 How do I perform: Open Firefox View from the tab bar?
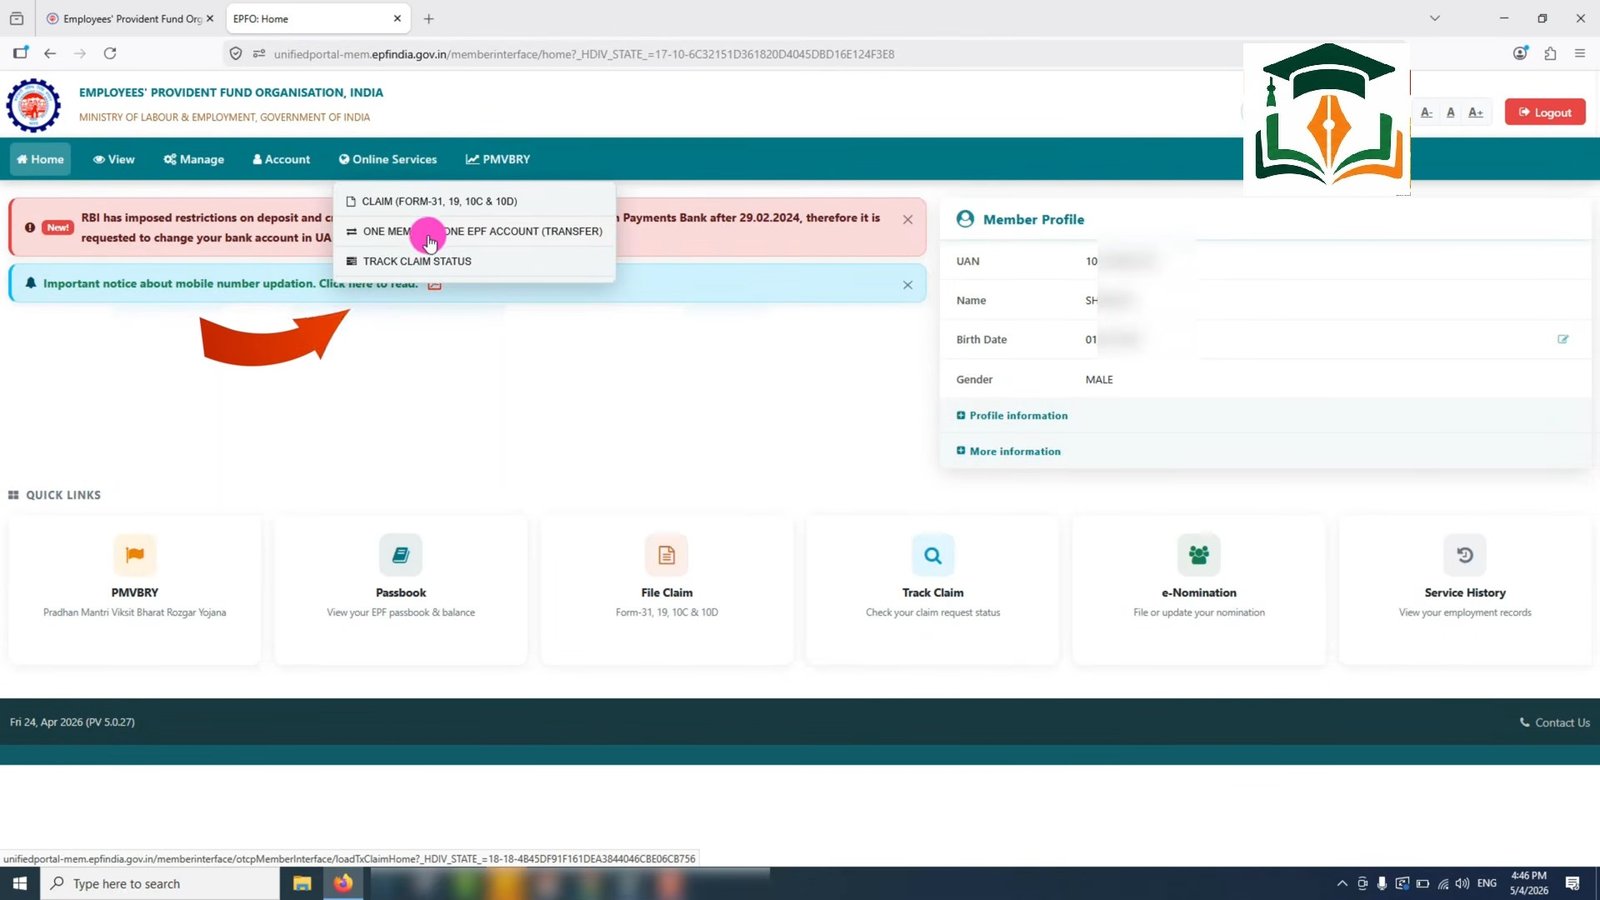click(17, 19)
